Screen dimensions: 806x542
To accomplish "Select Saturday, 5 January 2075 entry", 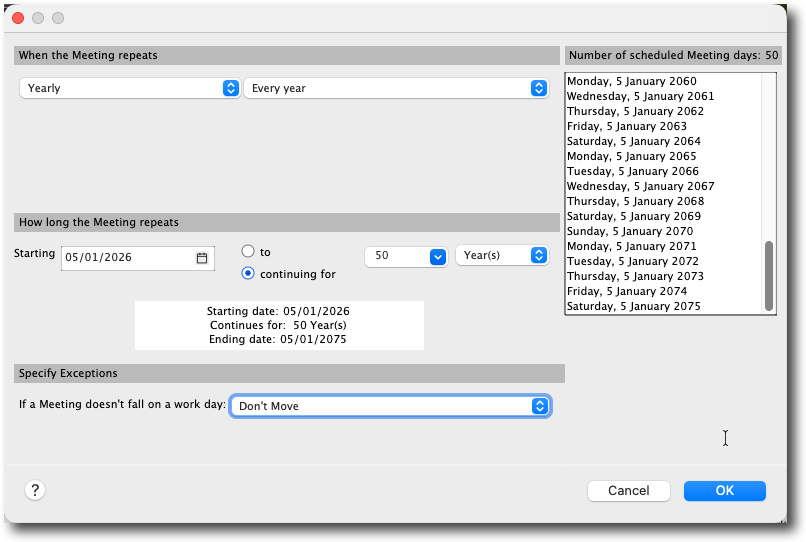I will 633,306.
